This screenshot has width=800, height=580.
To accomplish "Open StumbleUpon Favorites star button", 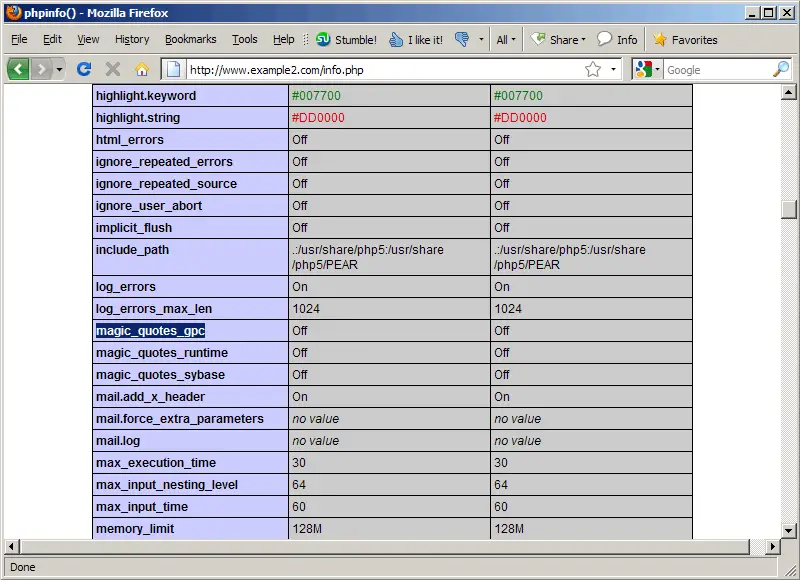I will click(685, 39).
